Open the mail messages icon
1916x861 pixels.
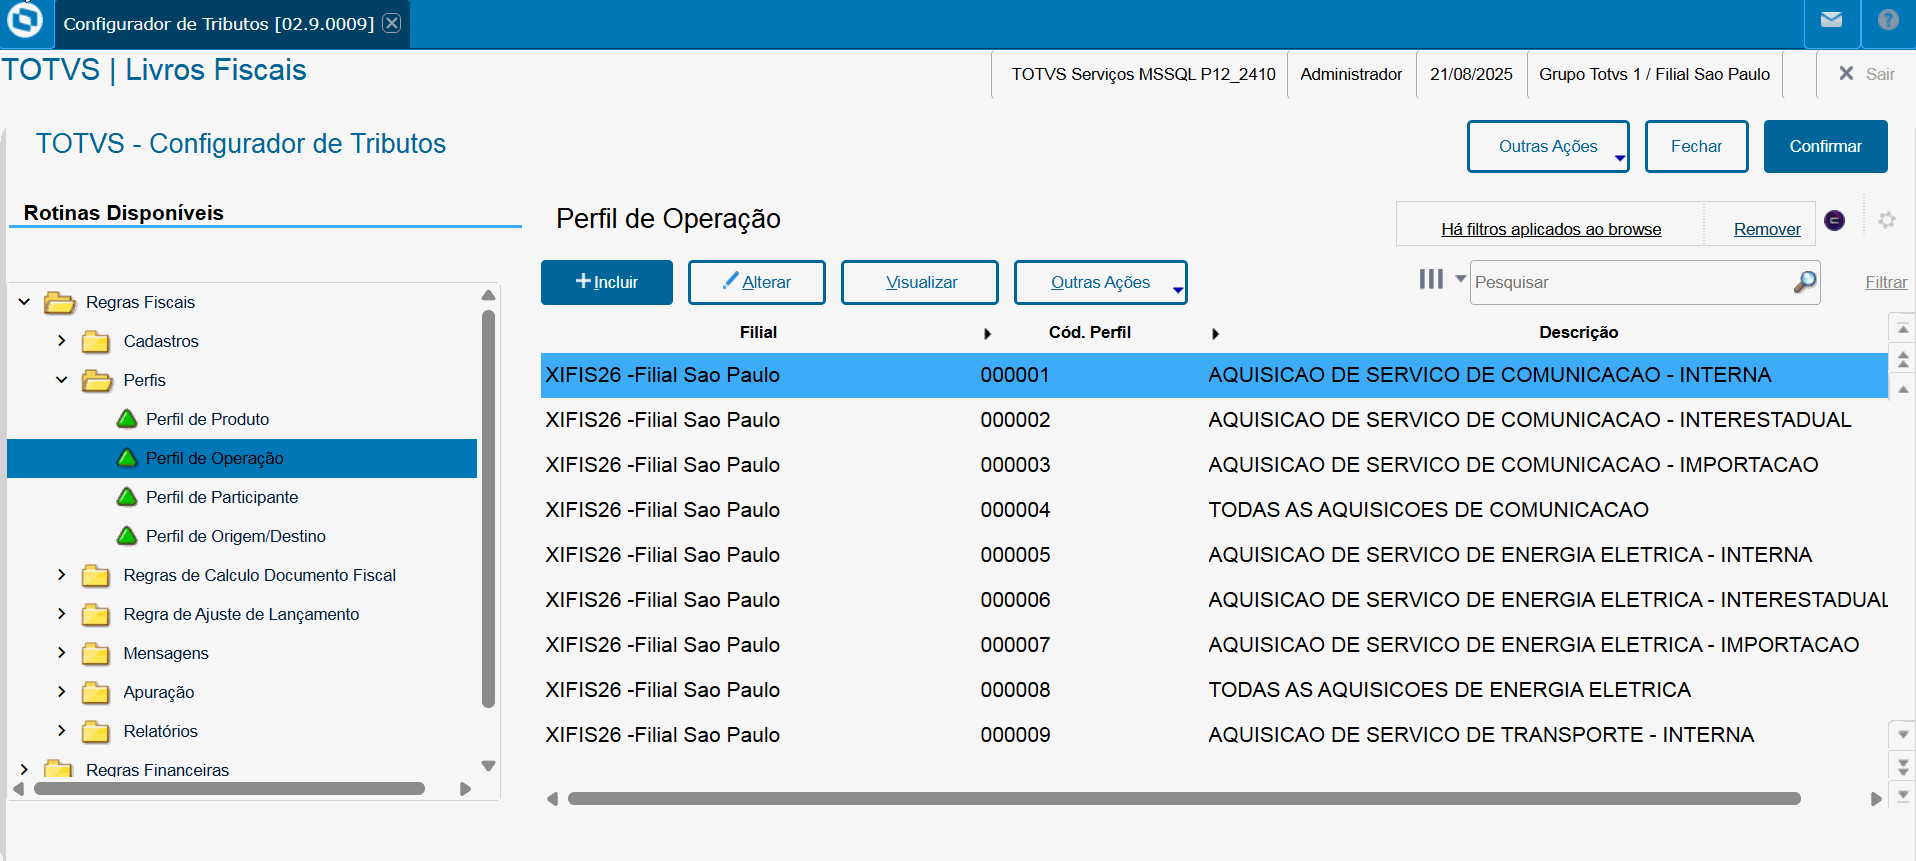coord(1831,20)
